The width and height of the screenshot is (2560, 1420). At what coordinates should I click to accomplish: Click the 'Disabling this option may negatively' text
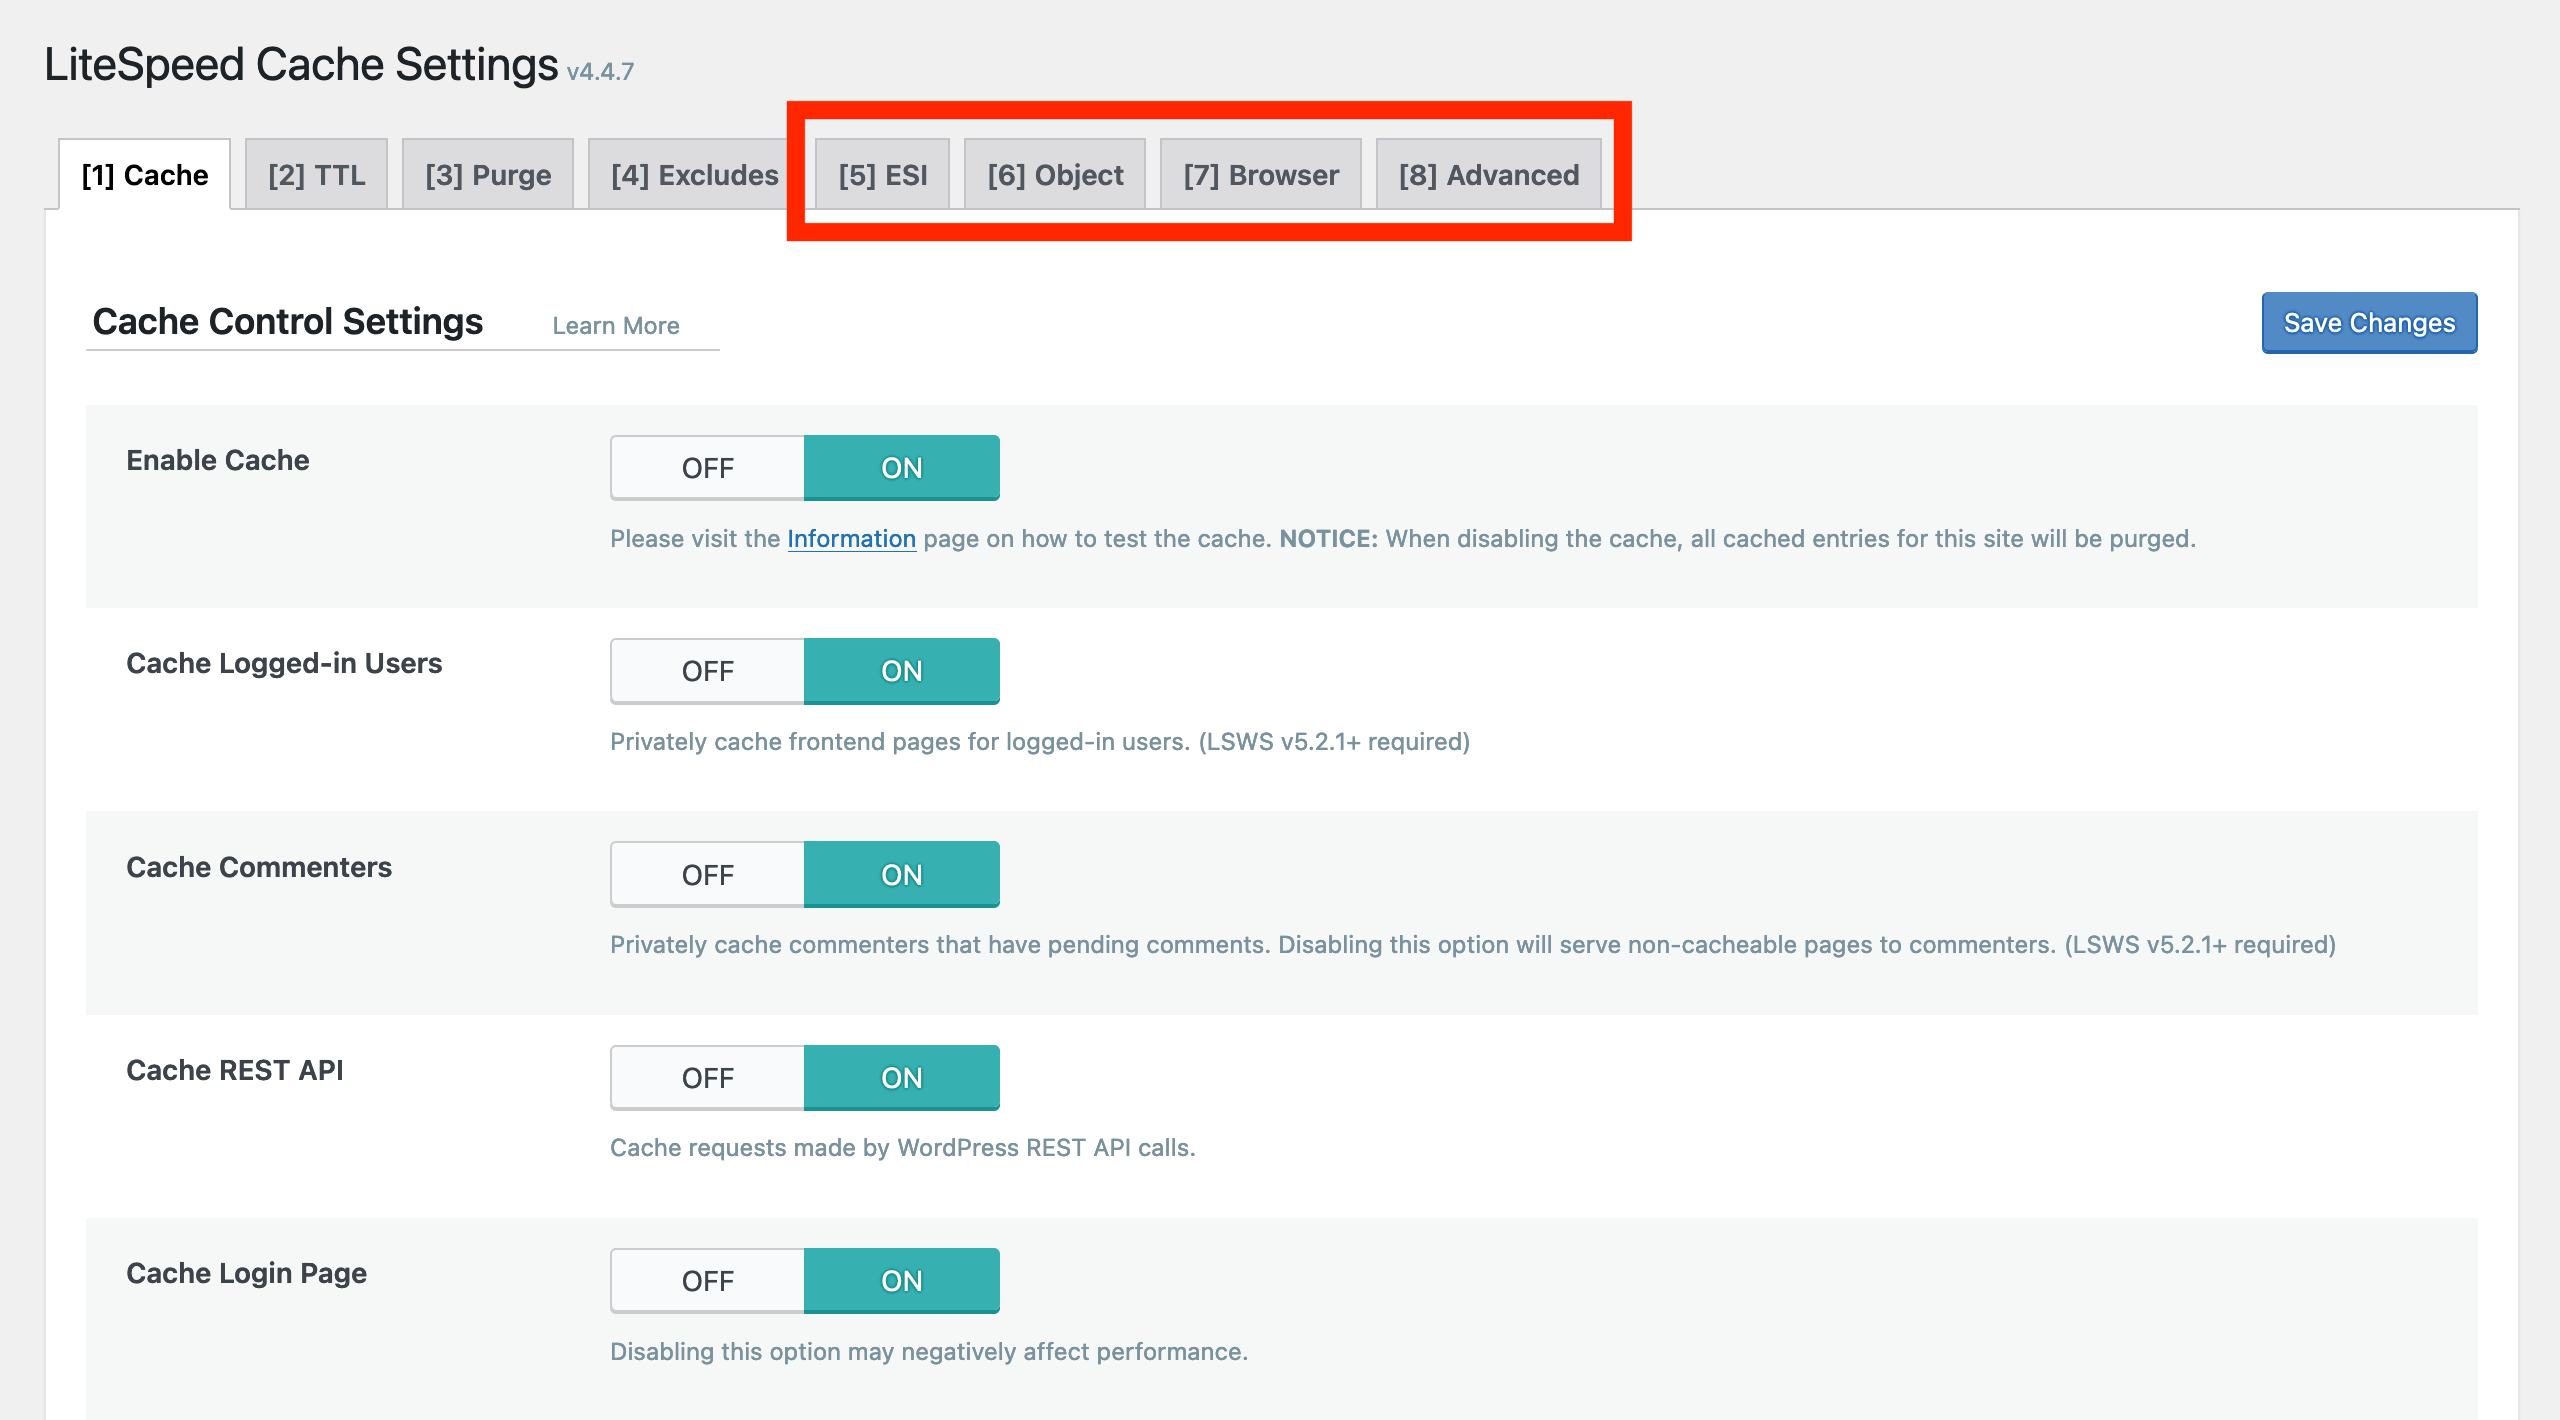(929, 1352)
